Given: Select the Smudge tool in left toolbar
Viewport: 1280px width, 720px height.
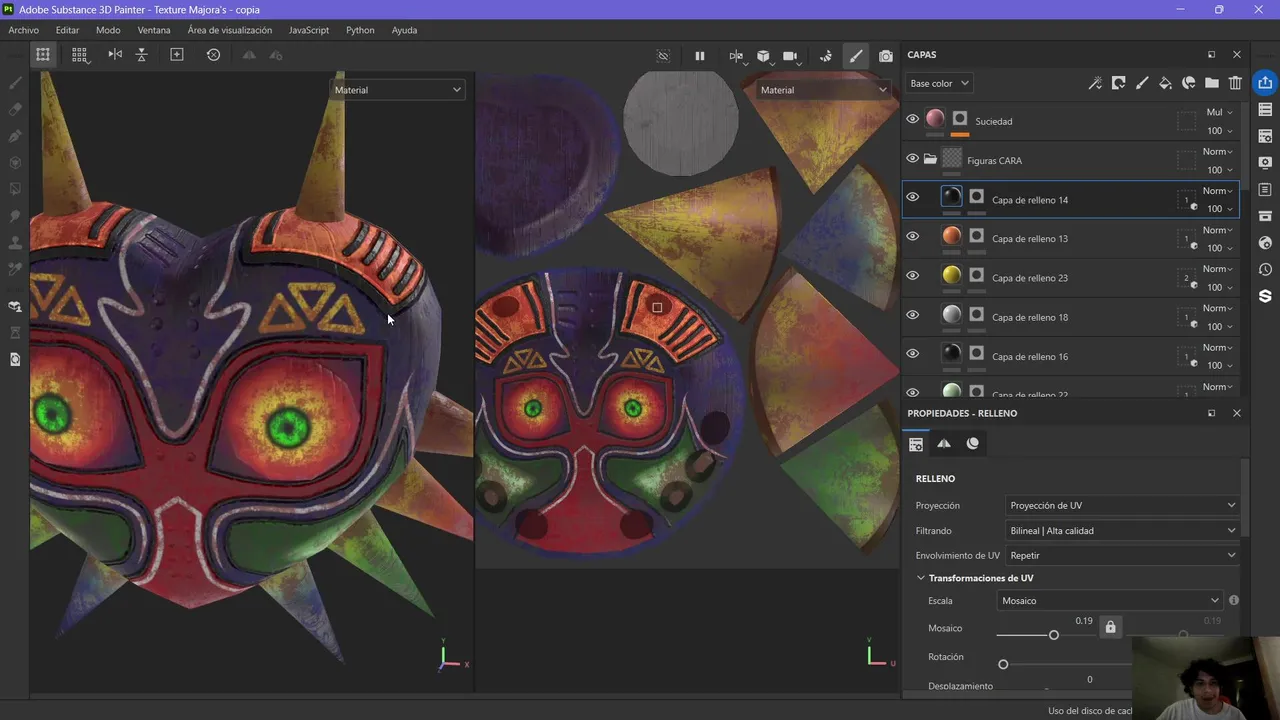Looking at the screenshot, I should pos(15,215).
